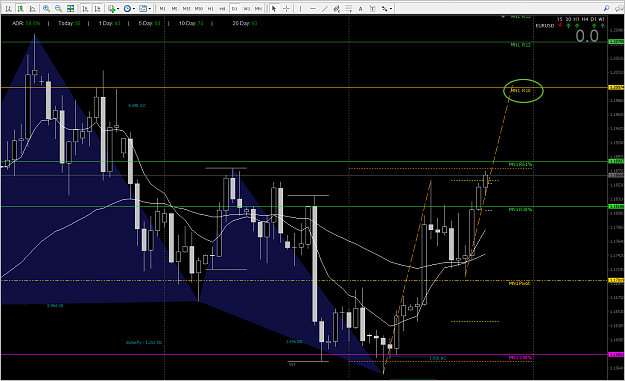Screen dimensions: 625x381
Task: Open the add indicators list
Action: coord(112,8)
